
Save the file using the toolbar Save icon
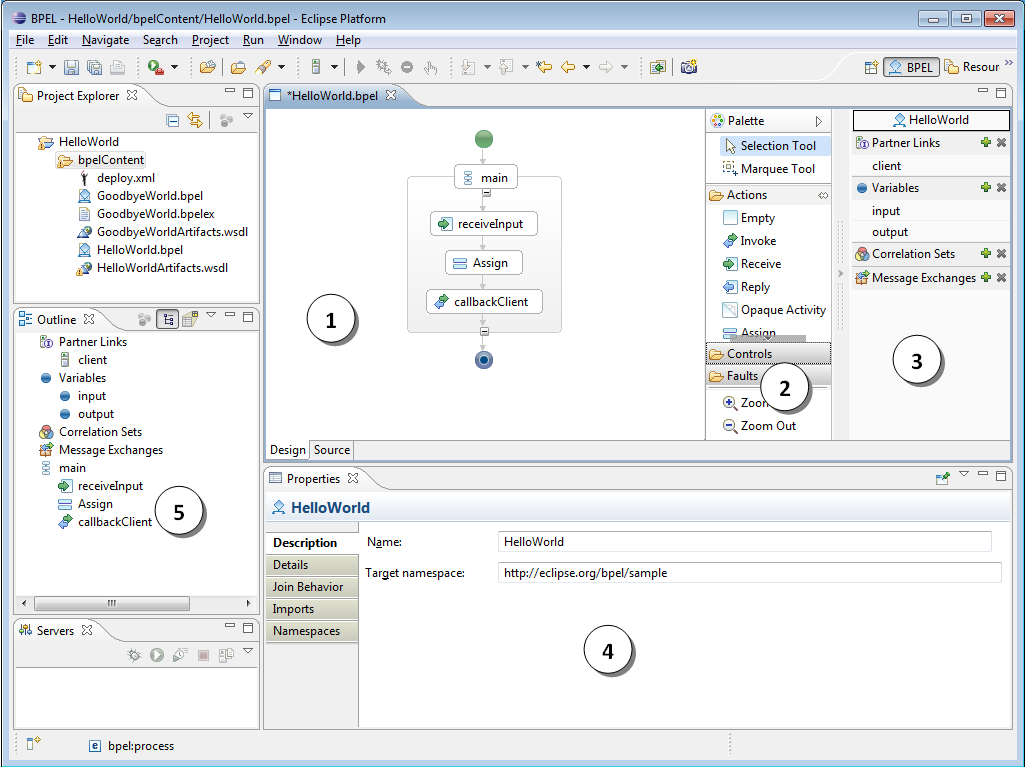coord(71,66)
